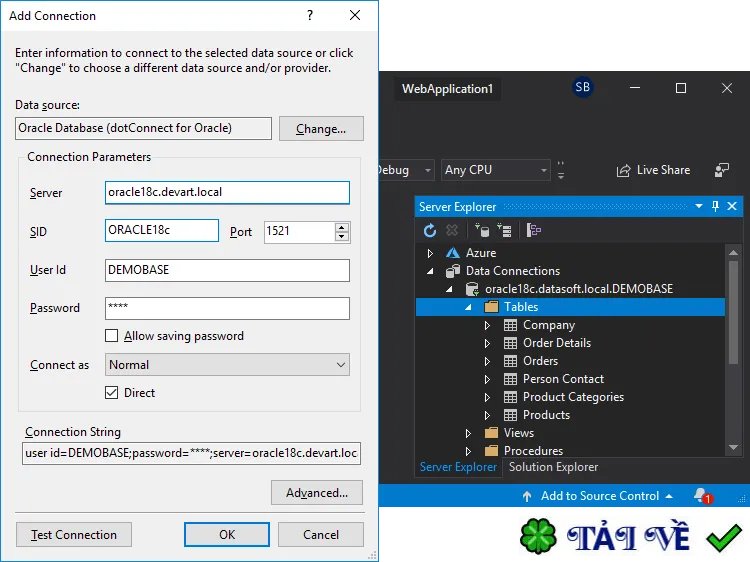750x562 pixels.
Task: Open notifications bell in status bar
Action: (703, 496)
